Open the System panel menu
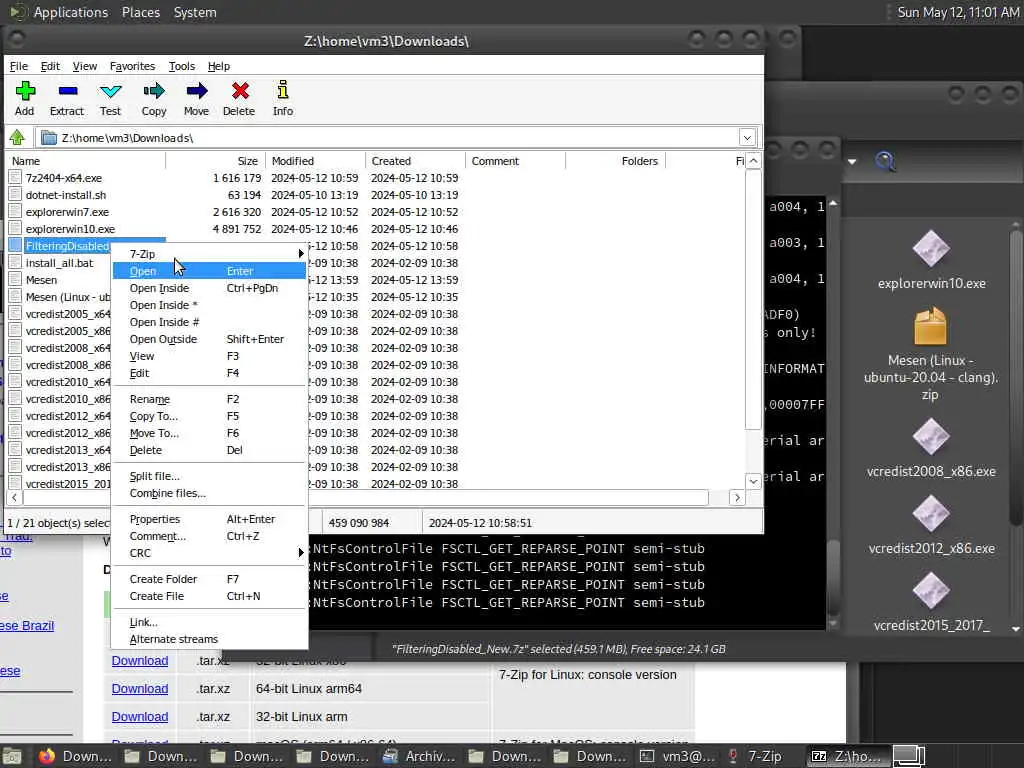Viewport: 1024px width, 768px height. [195, 12]
